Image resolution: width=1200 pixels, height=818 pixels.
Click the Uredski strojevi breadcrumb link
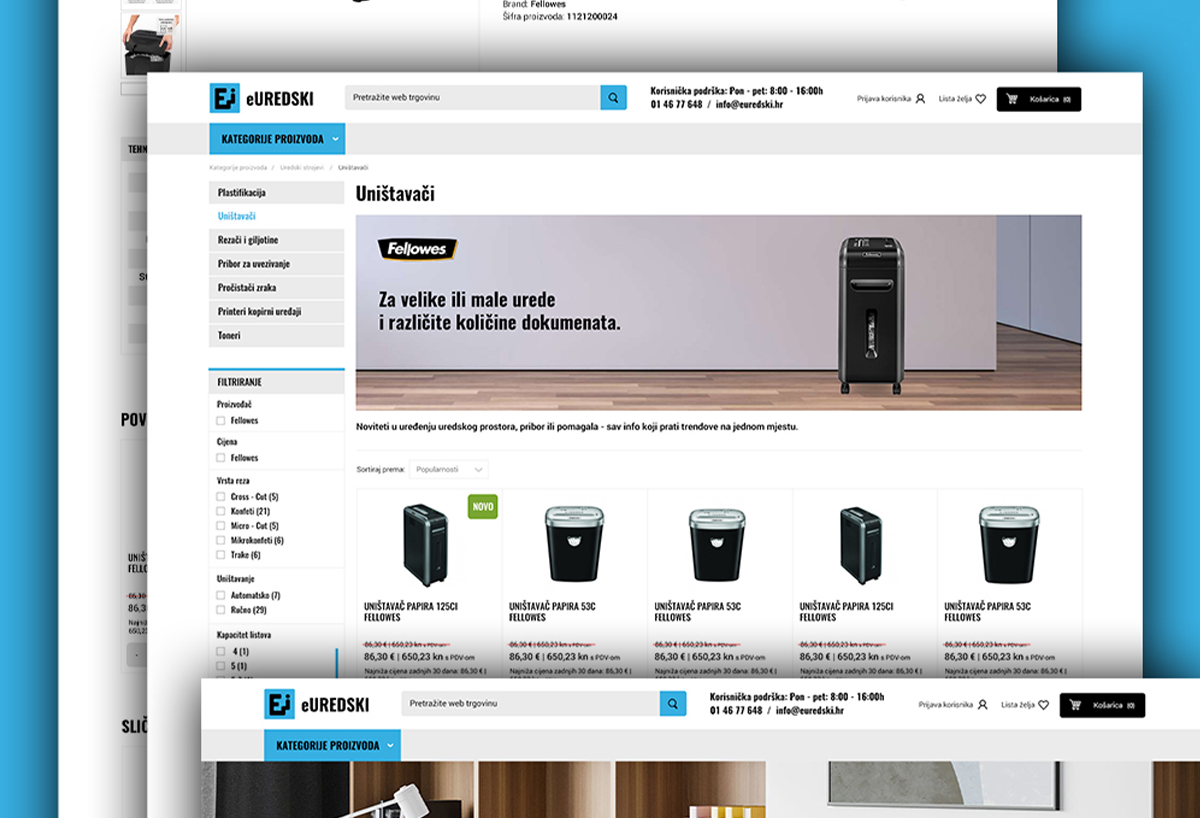point(301,167)
